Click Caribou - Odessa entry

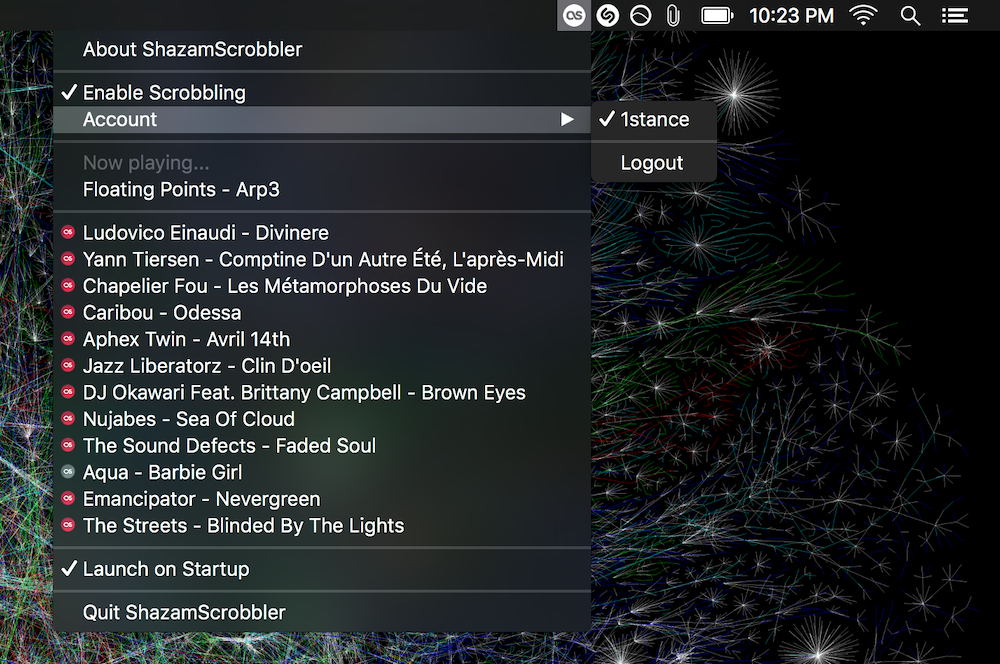pyautogui.click(x=322, y=313)
